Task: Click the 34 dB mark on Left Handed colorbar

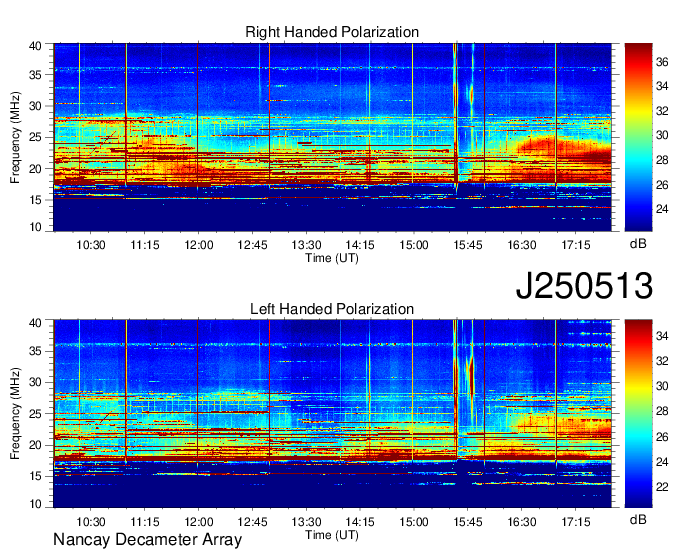Action: pyautogui.click(x=662, y=336)
